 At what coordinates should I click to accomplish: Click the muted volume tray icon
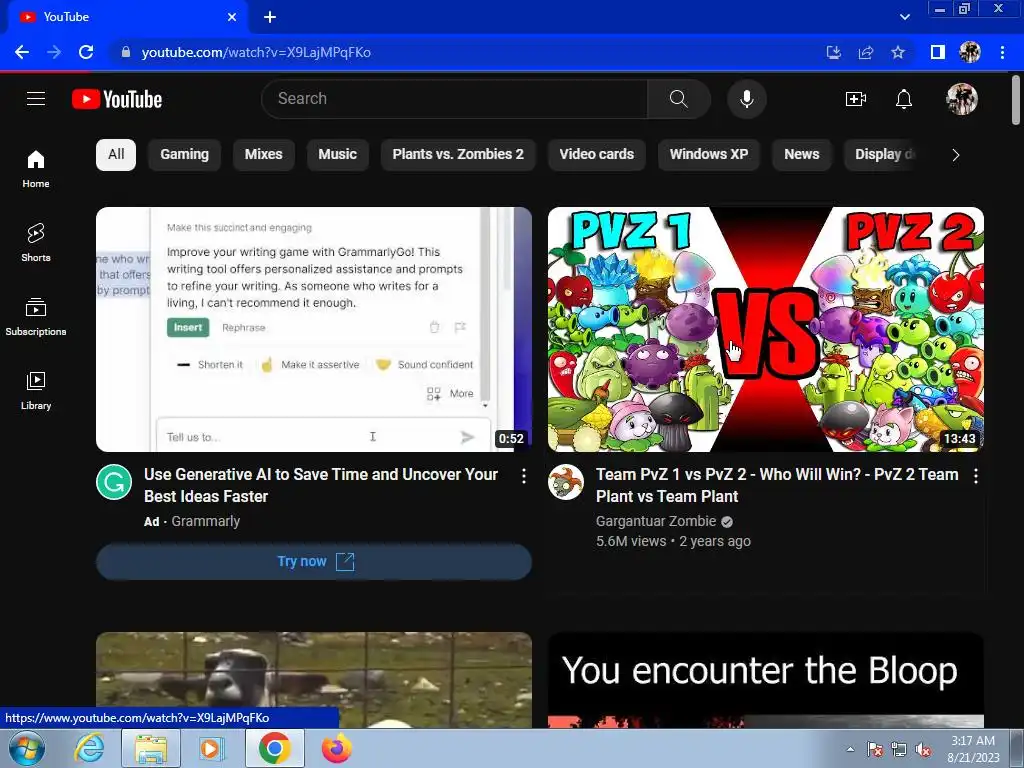click(x=923, y=750)
